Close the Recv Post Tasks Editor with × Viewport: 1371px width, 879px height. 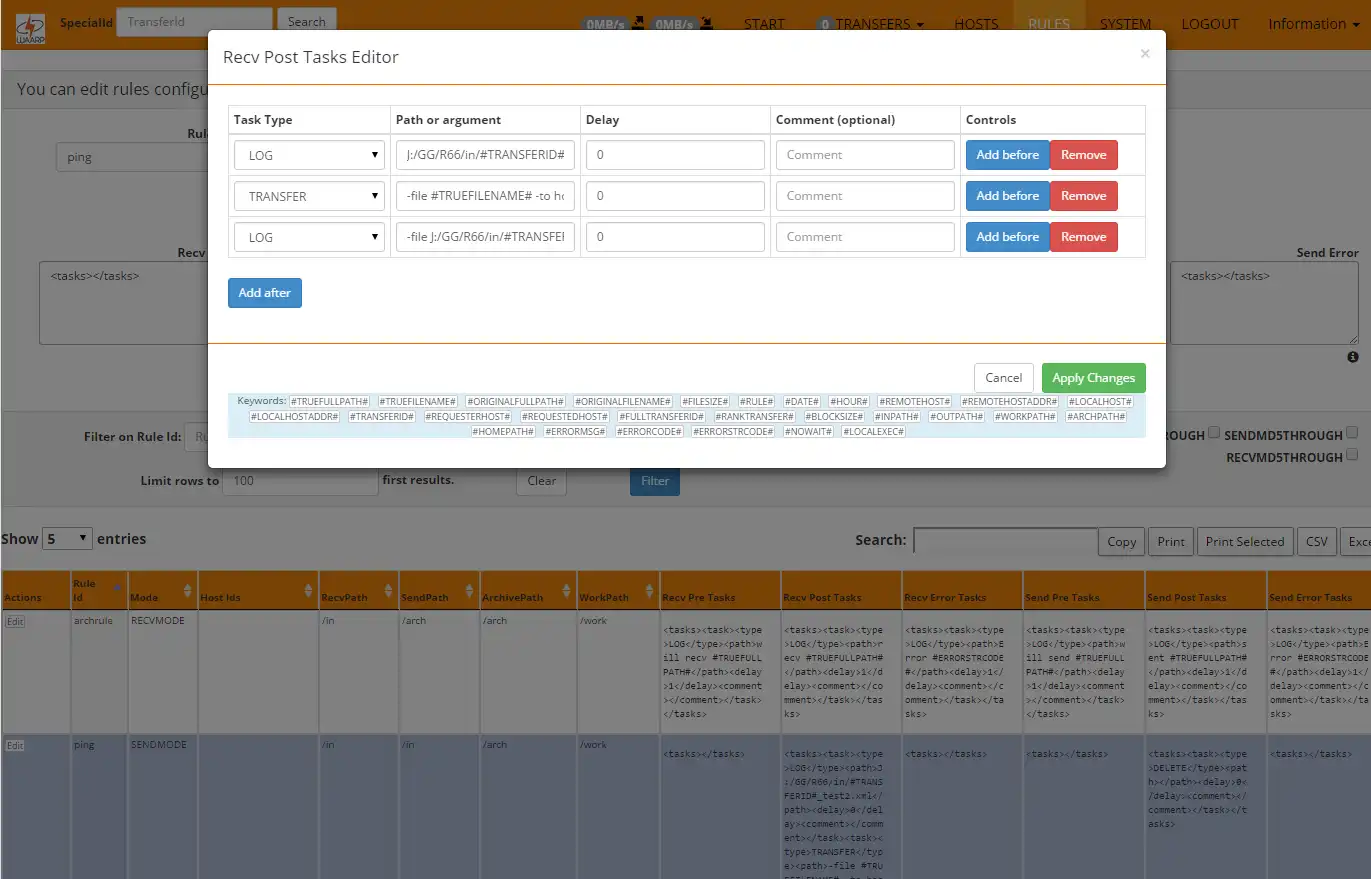[x=1145, y=54]
